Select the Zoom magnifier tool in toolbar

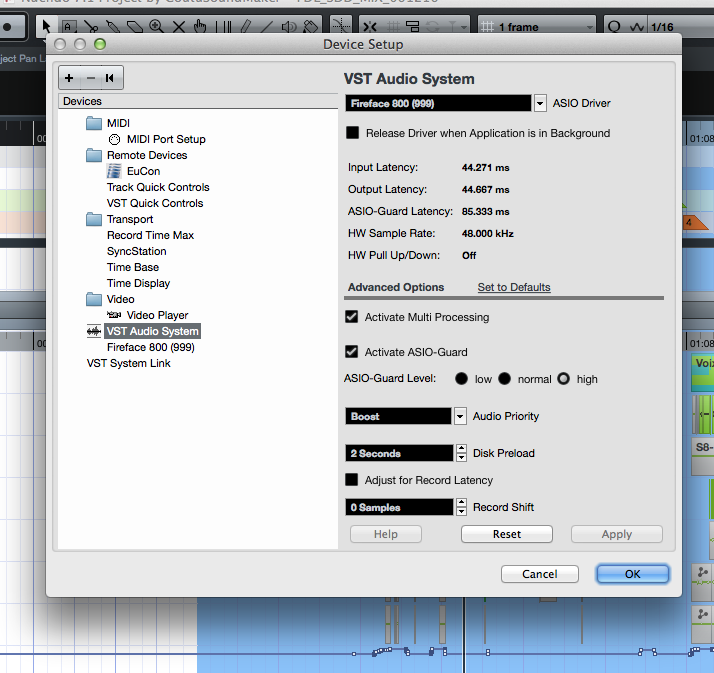tap(156, 27)
